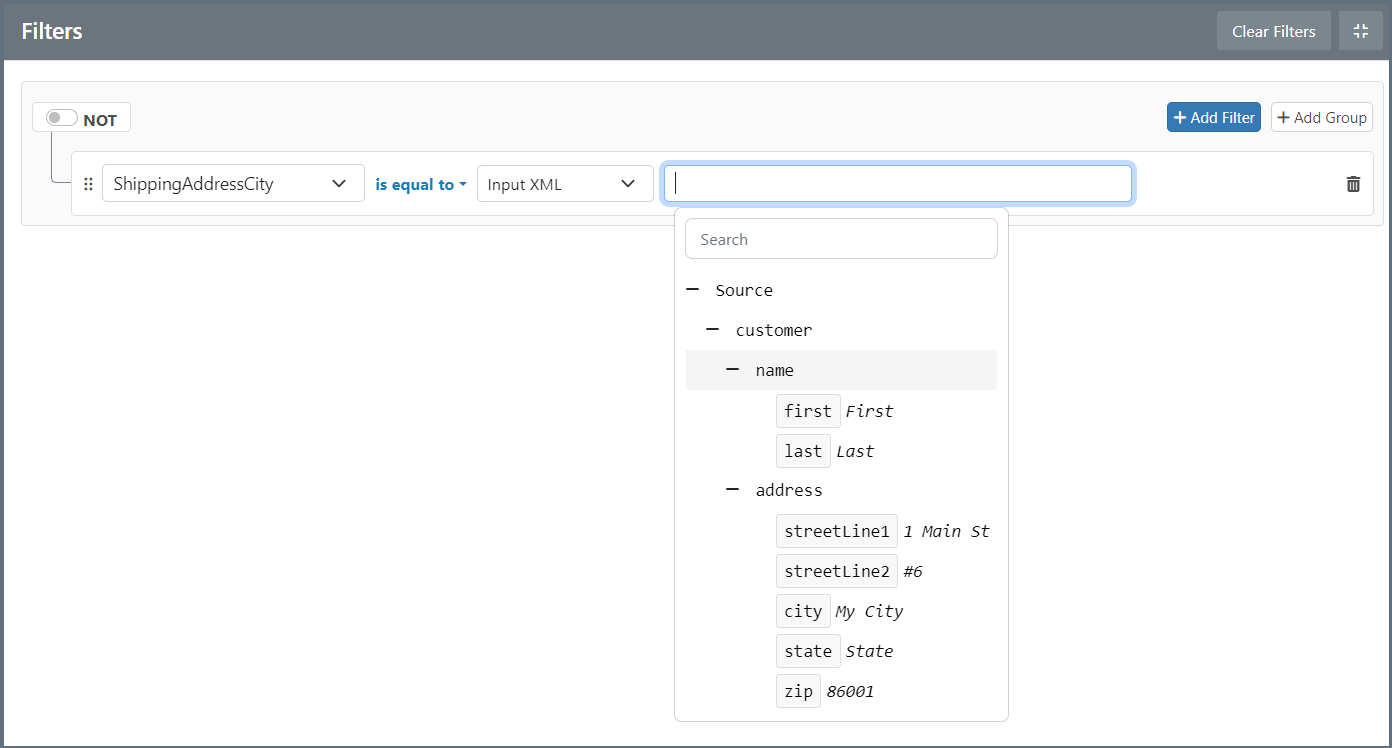This screenshot has width=1392, height=748.
Task: Click the Search box in the tree popup
Action: (841, 239)
